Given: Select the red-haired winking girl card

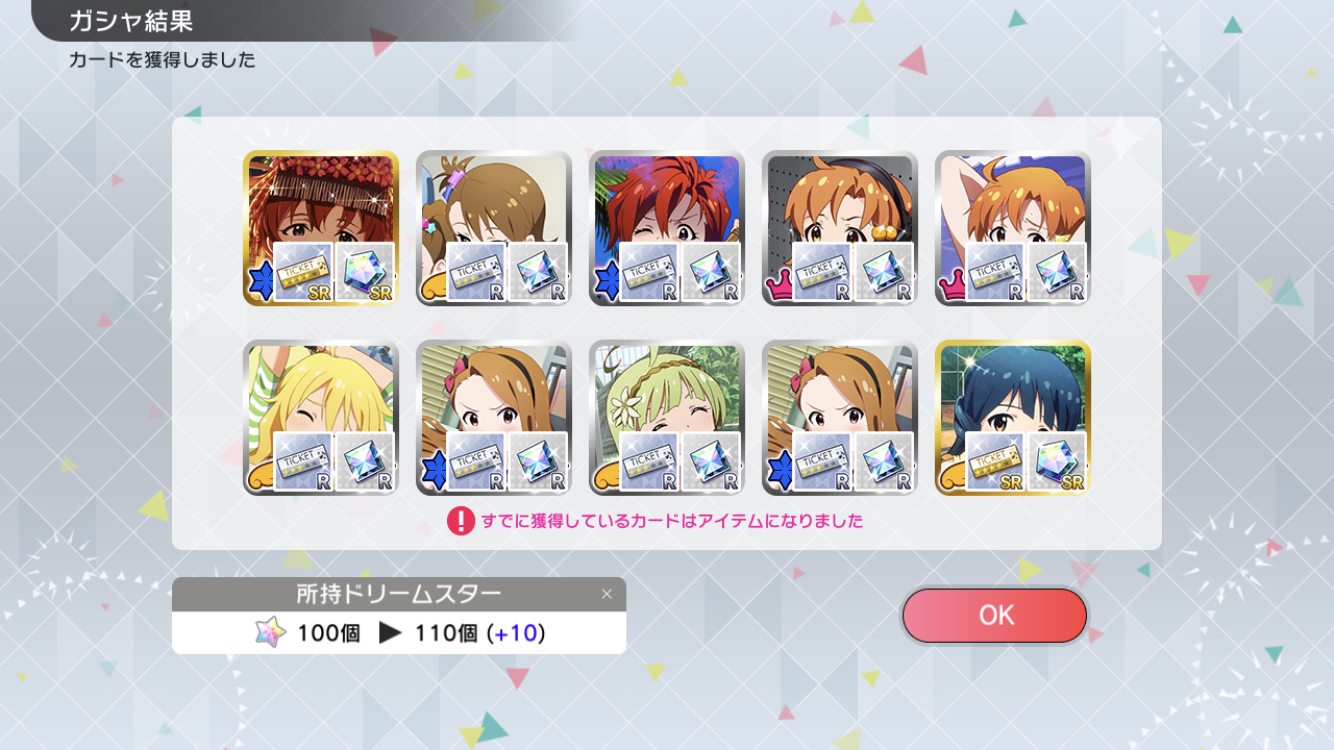Looking at the screenshot, I should (x=667, y=228).
